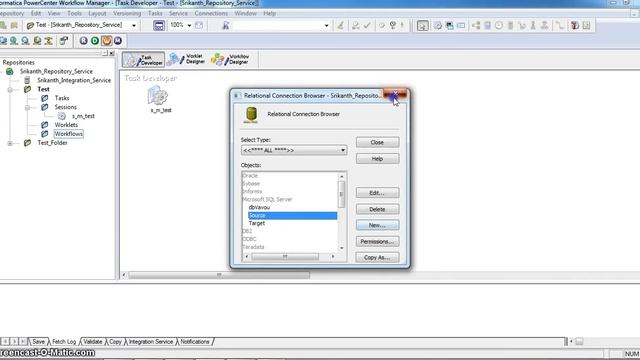Image resolution: width=640 pixels, height=360 pixels.
Task: Collapse the Sessions tree node
Action: point(27,107)
